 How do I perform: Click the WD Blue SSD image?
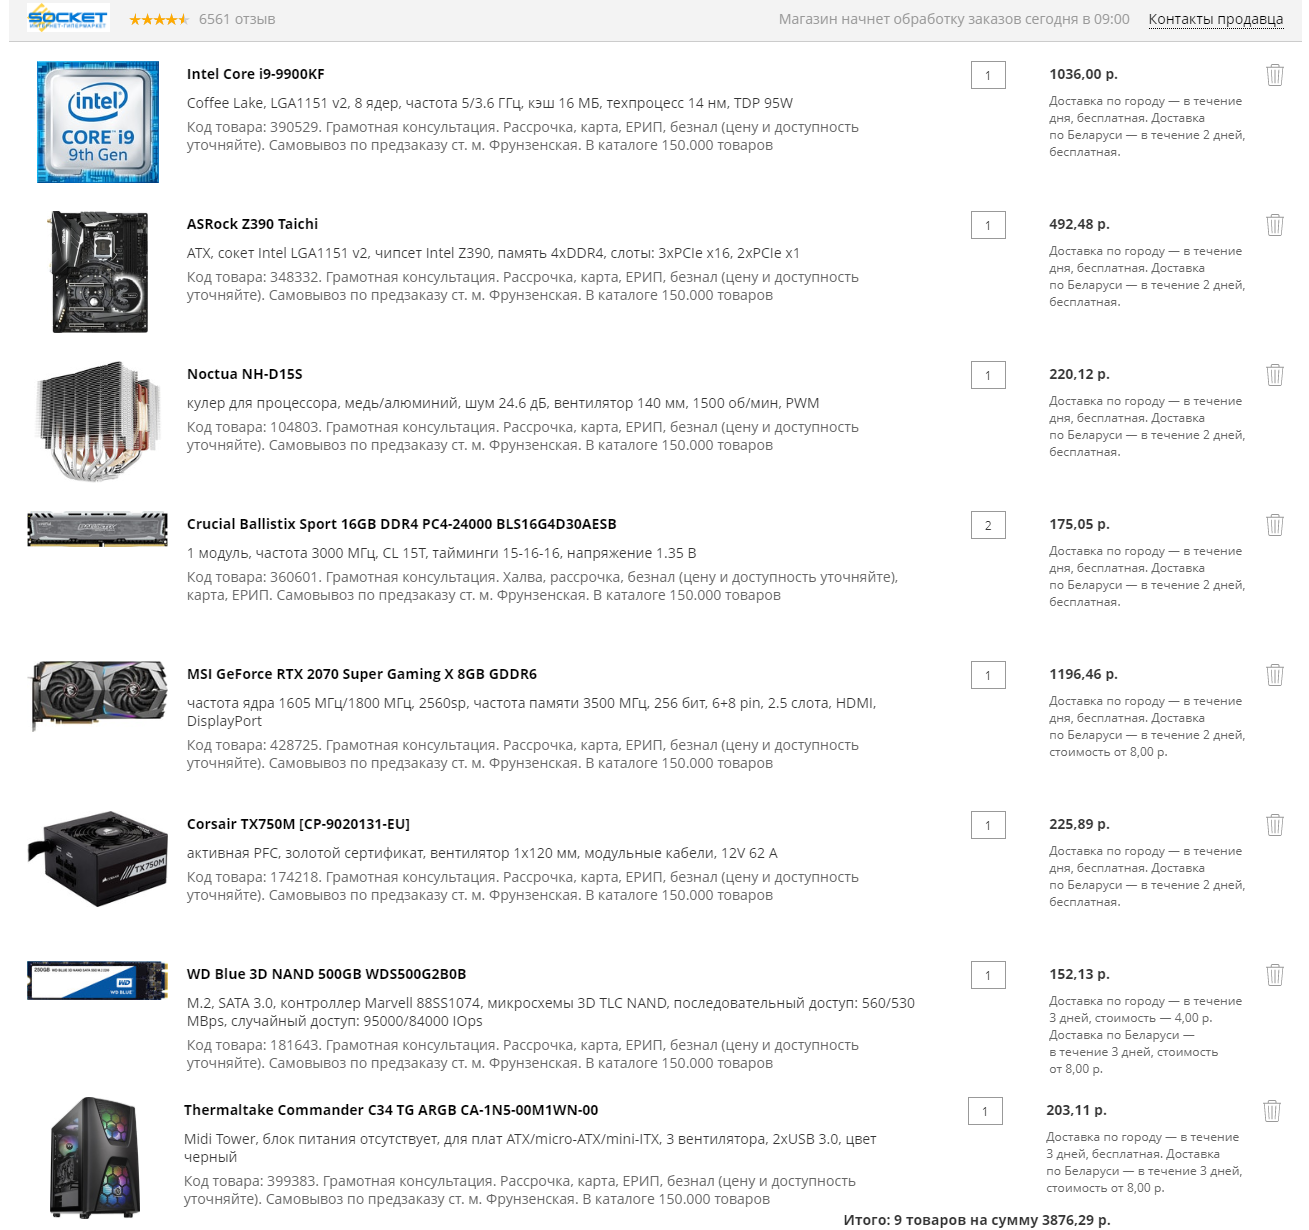click(x=98, y=981)
